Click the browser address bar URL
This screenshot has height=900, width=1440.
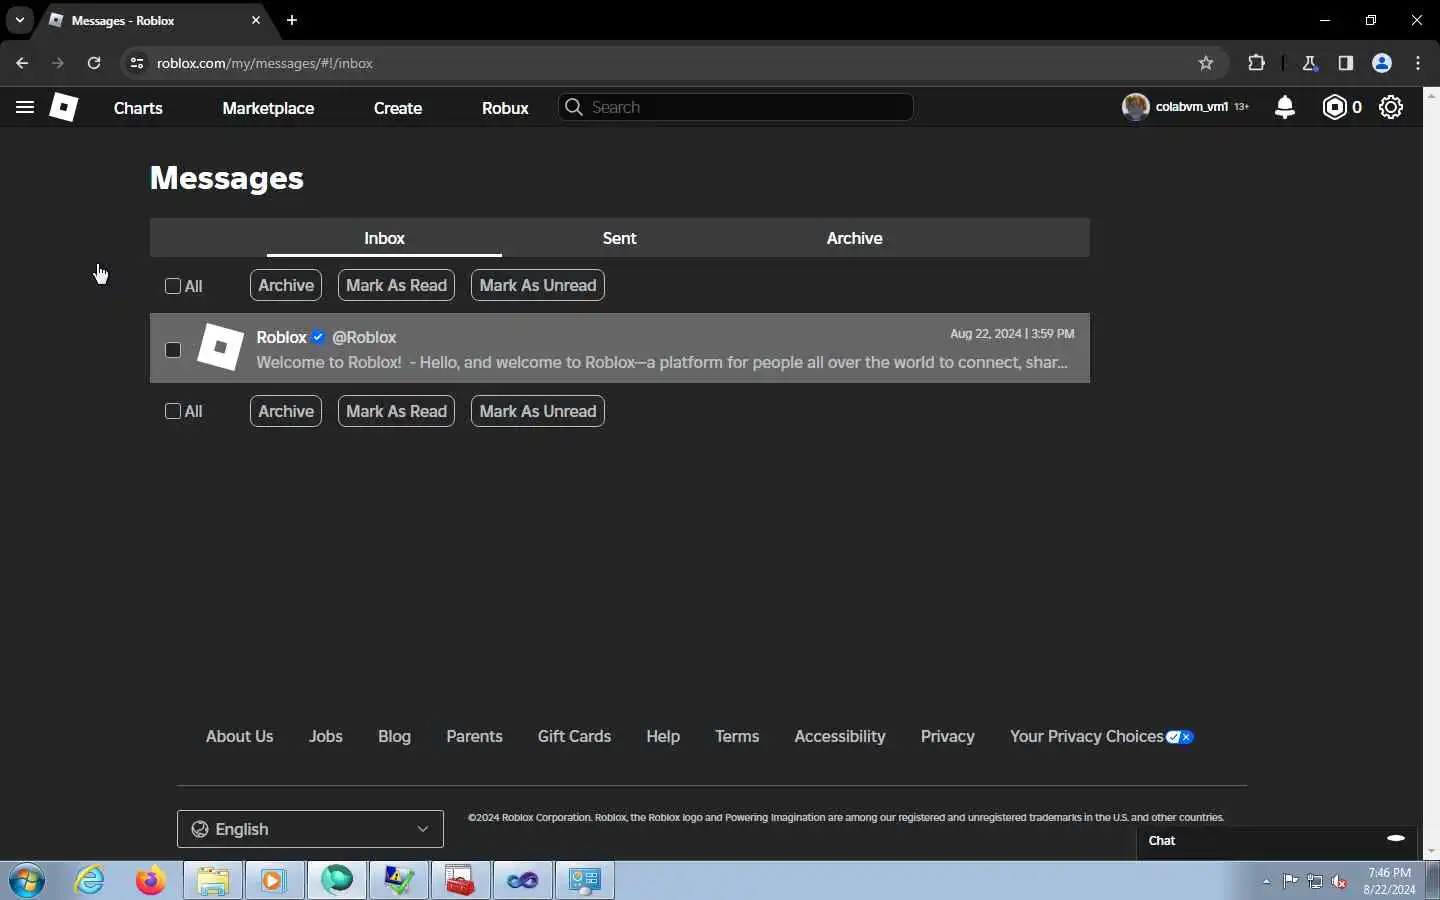tap(265, 63)
